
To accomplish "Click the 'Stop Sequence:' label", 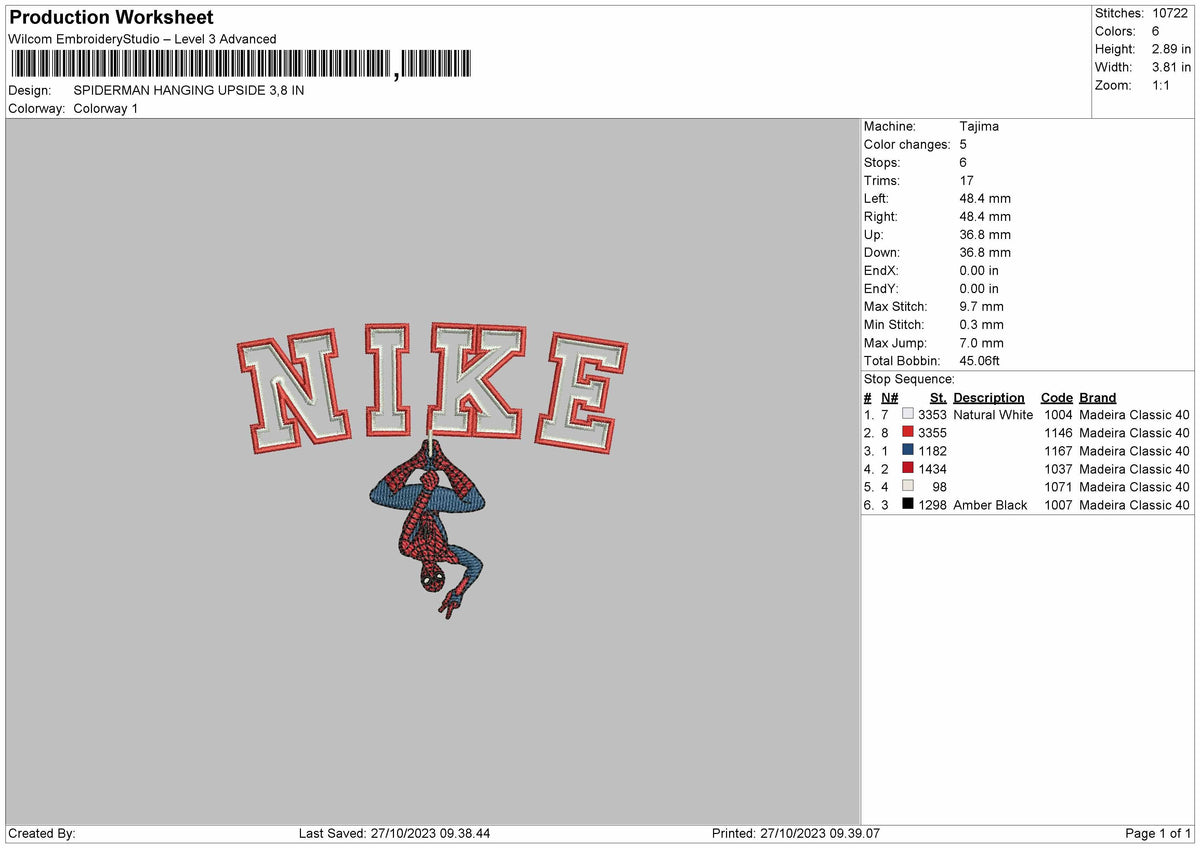I will coord(909,379).
